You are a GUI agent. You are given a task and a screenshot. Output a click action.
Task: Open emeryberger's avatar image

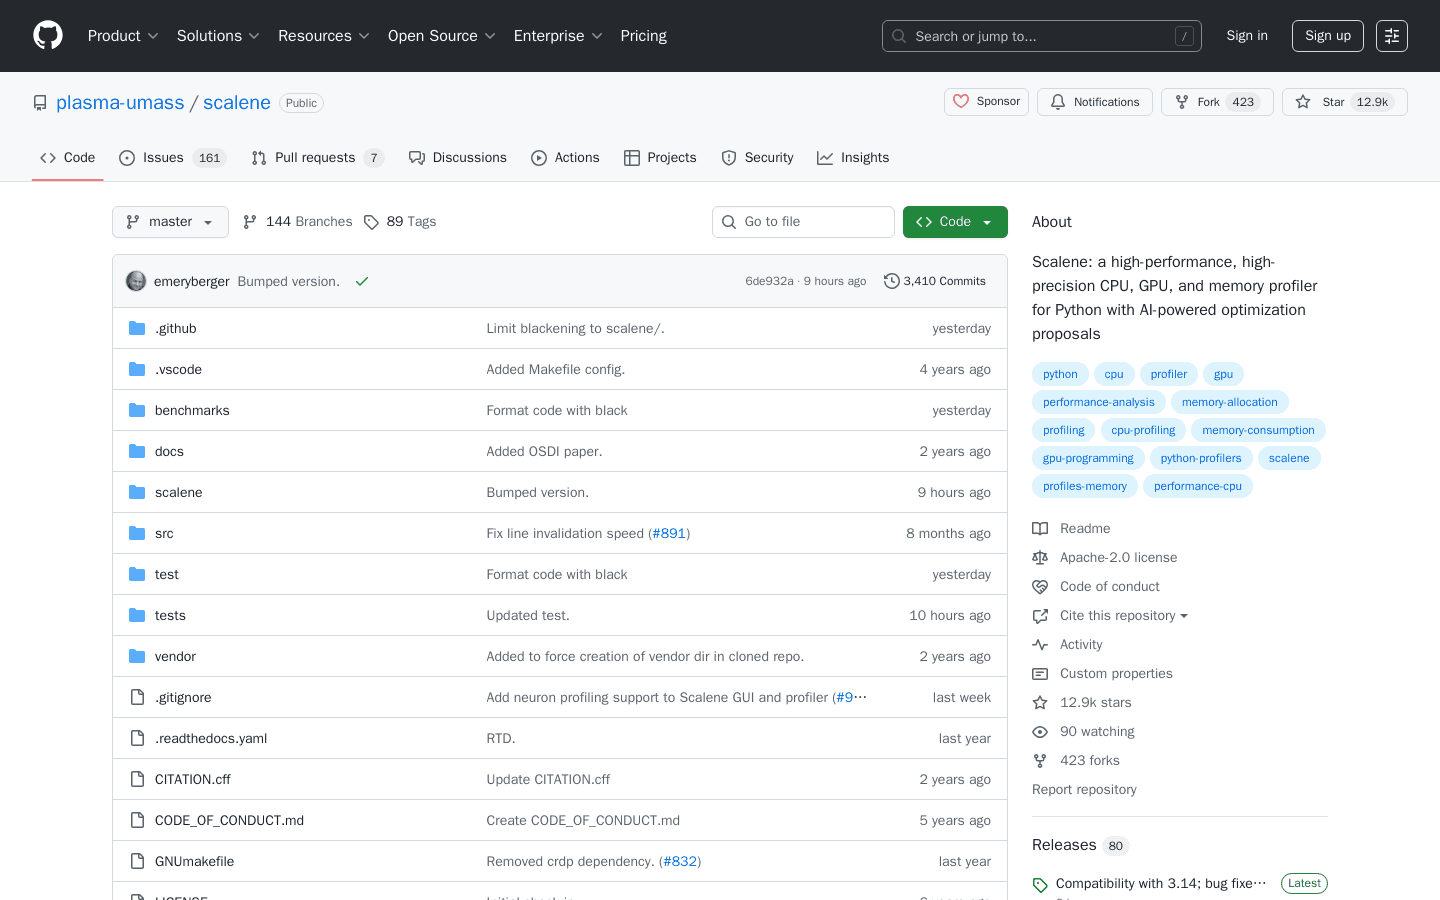136,281
